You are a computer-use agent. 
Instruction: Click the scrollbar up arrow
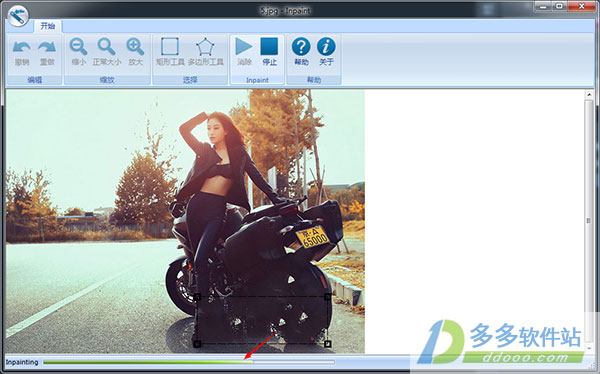coord(589,94)
